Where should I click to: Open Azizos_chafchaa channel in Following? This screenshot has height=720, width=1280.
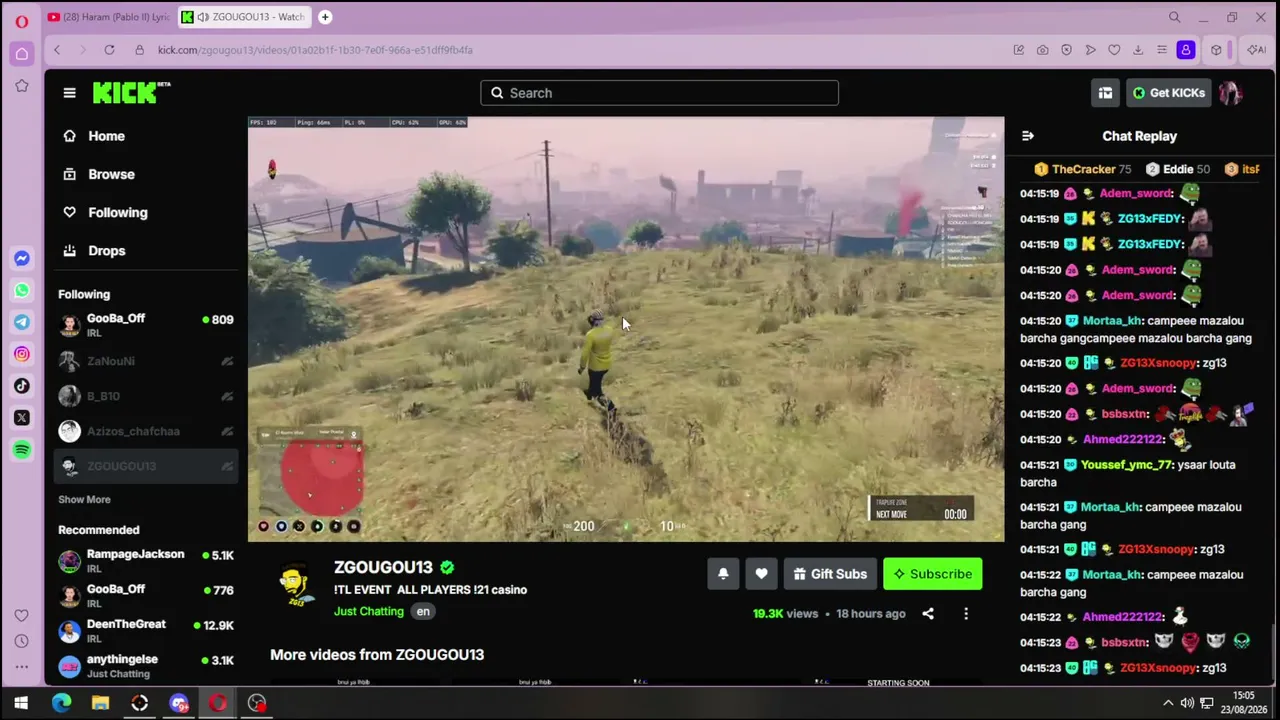pyautogui.click(x=146, y=431)
